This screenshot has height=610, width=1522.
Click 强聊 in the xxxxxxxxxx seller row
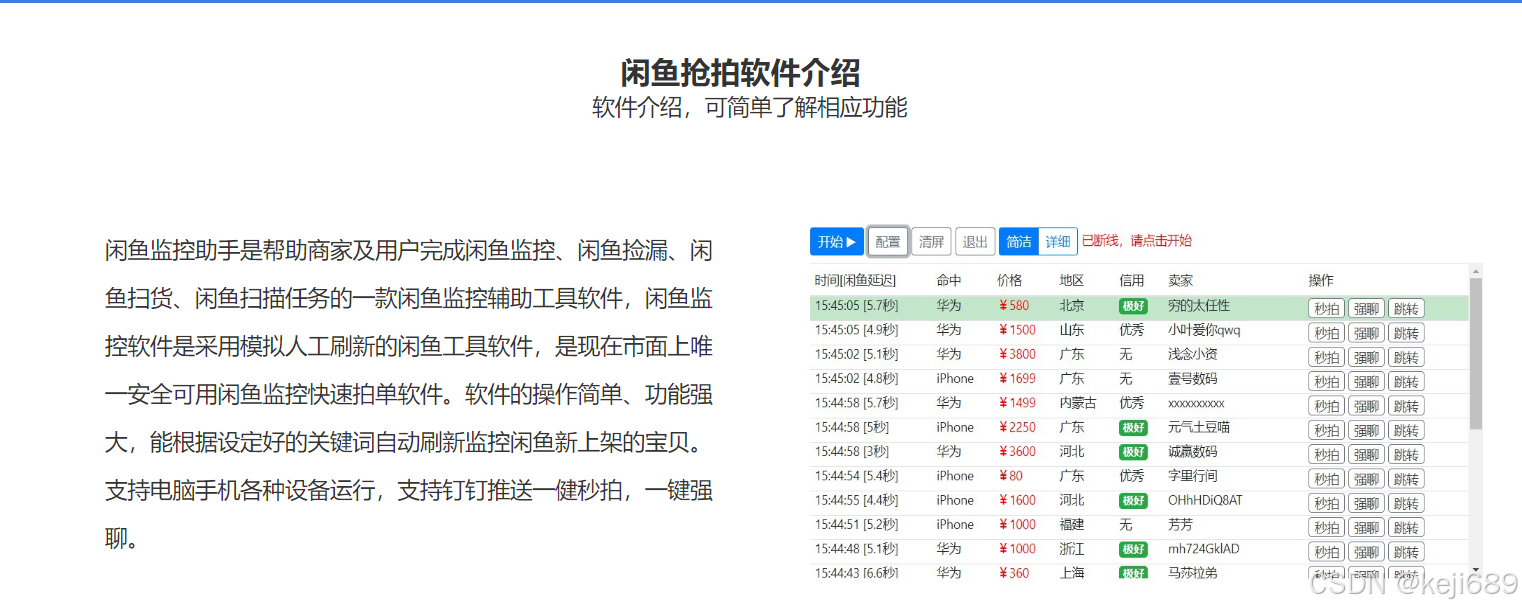(x=1366, y=406)
